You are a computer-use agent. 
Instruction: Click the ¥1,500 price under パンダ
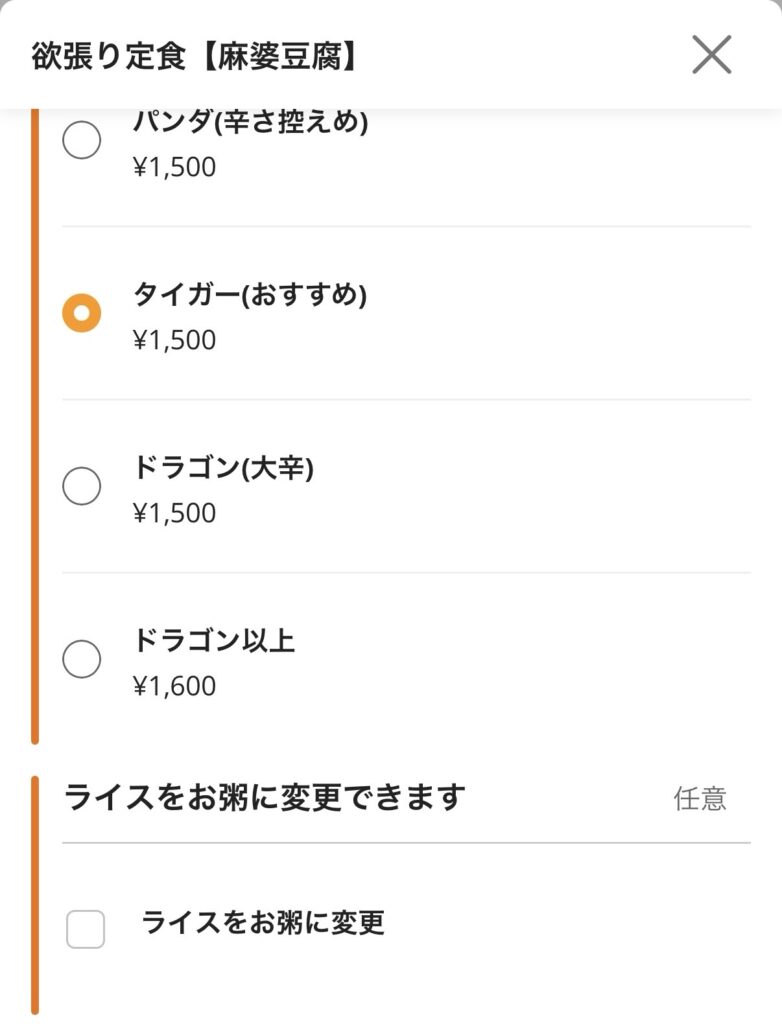pyautogui.click(x=174, y=167)
